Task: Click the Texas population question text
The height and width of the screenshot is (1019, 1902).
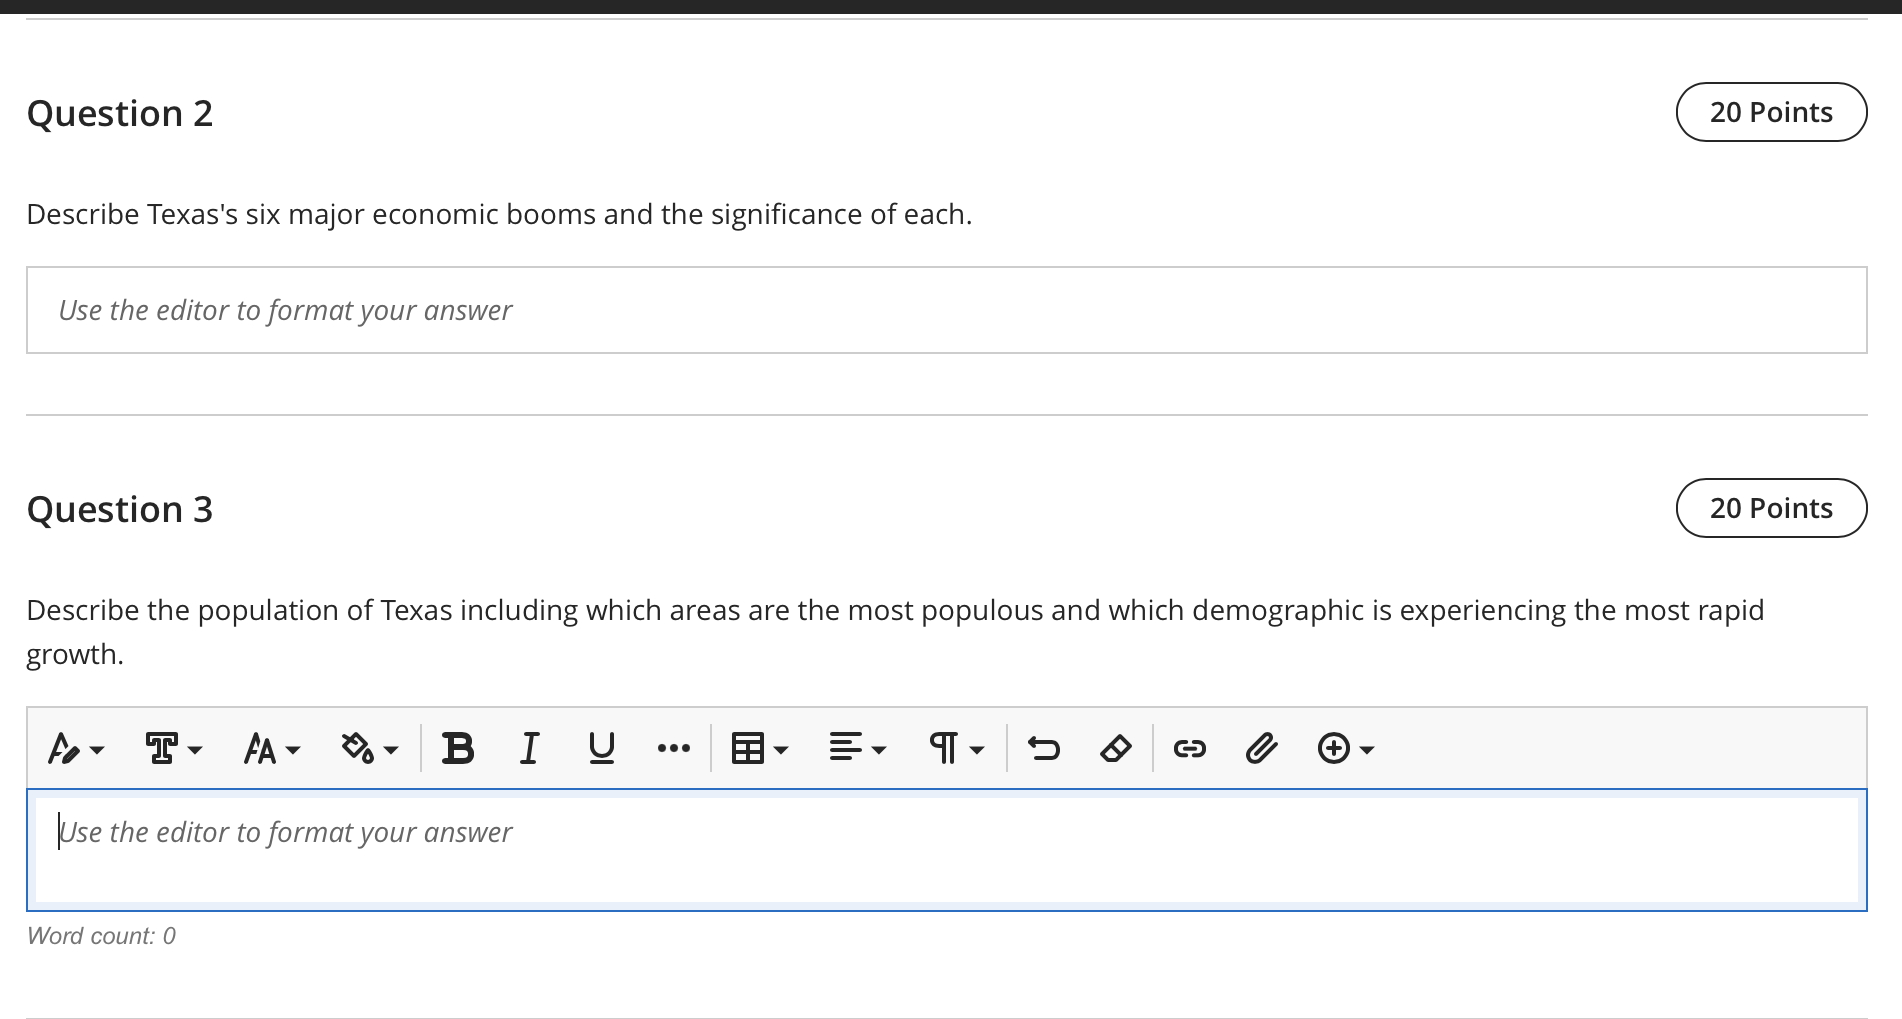Action: [x=895, y=632]
